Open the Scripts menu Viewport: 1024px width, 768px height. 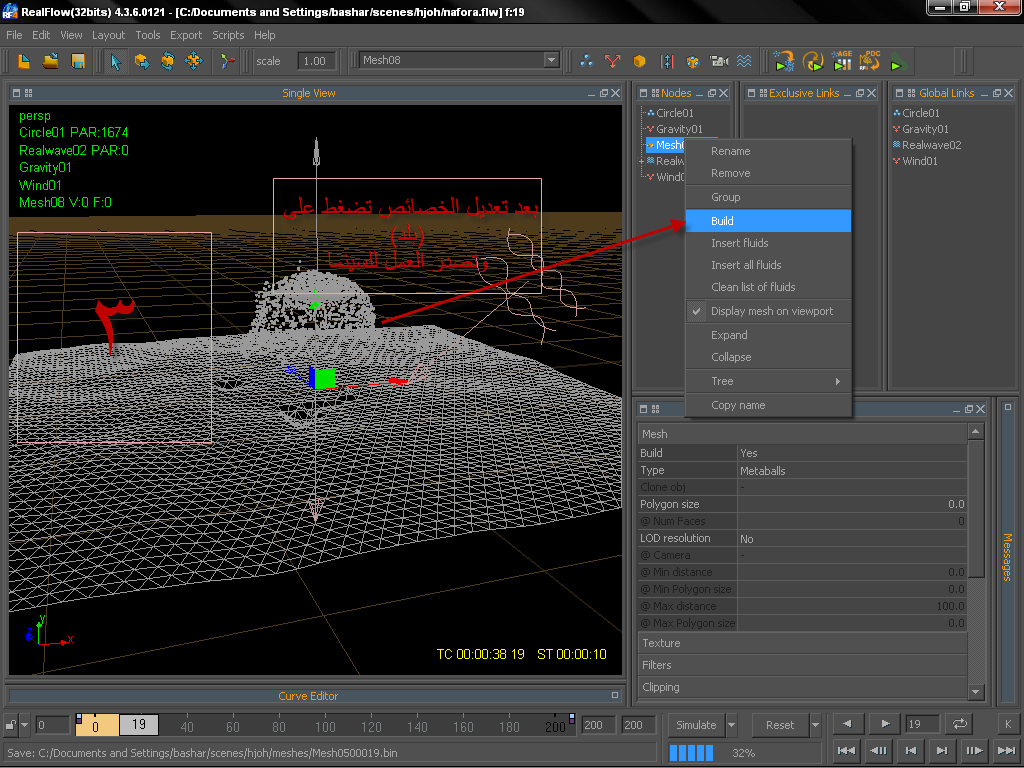point(228,35)
